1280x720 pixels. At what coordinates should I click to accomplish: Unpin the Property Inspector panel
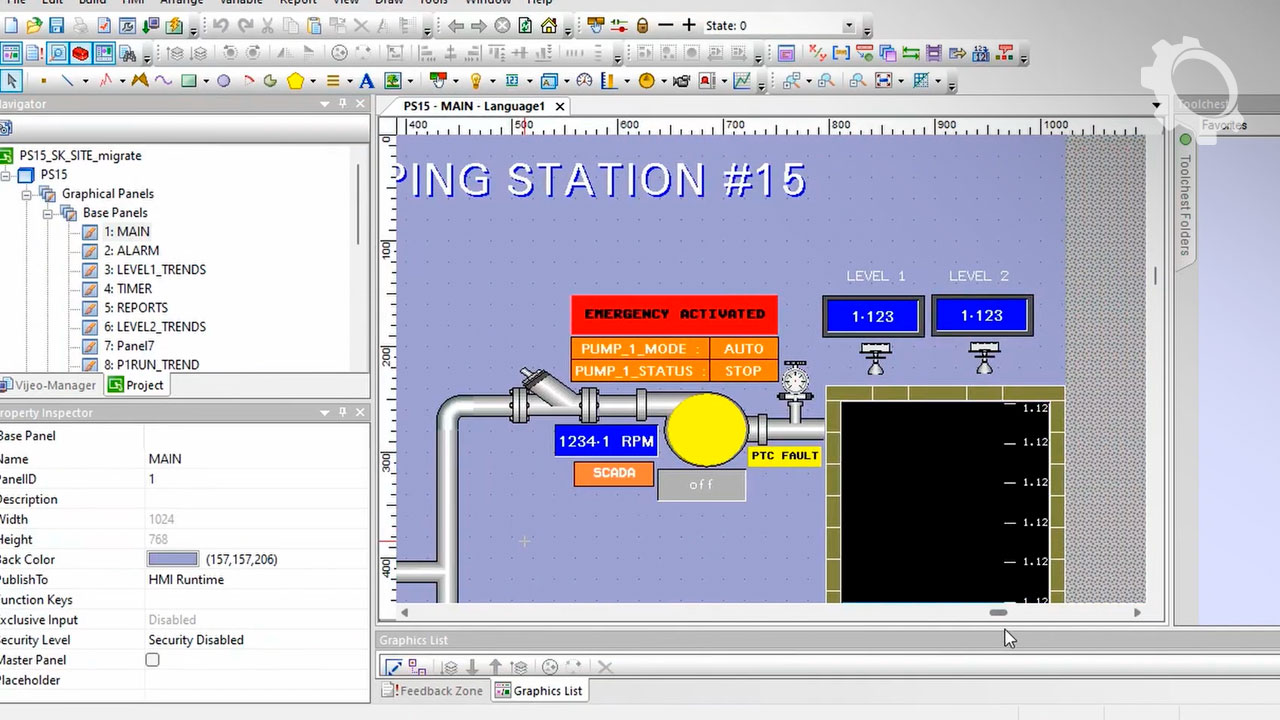tap(344, 412)
